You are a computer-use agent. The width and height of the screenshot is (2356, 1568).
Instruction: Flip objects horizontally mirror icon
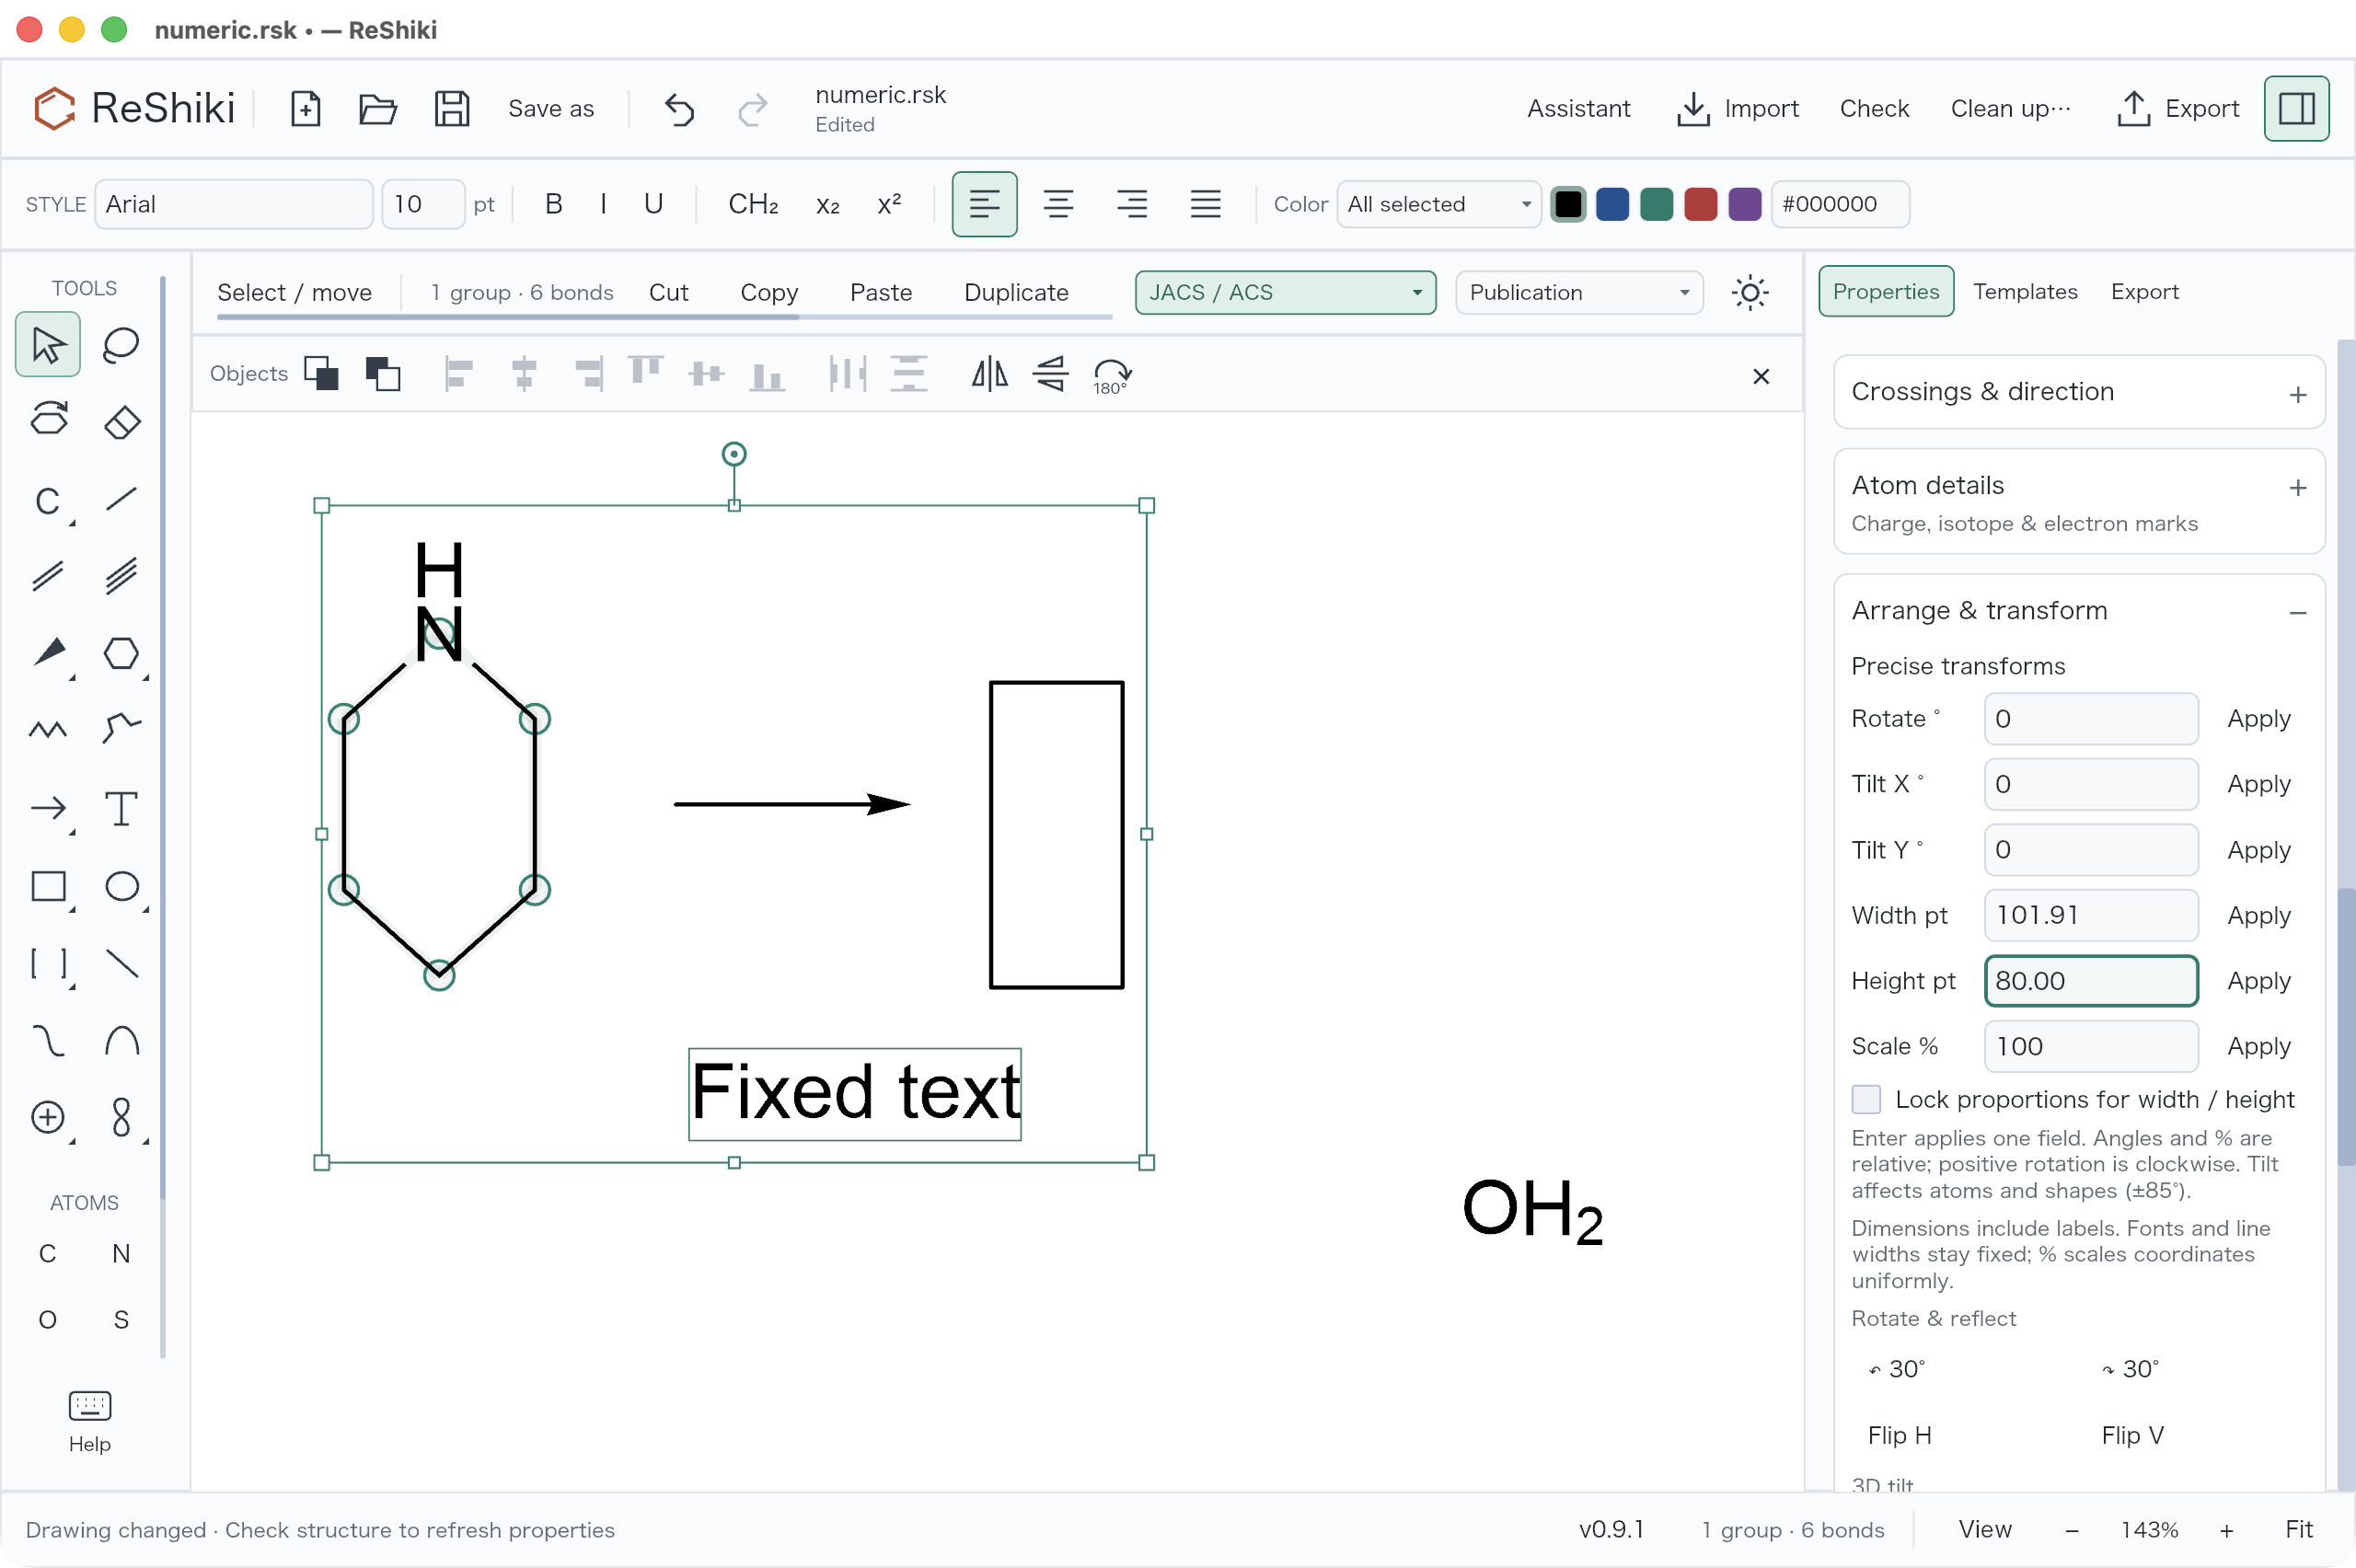click(x=989, y=374)
